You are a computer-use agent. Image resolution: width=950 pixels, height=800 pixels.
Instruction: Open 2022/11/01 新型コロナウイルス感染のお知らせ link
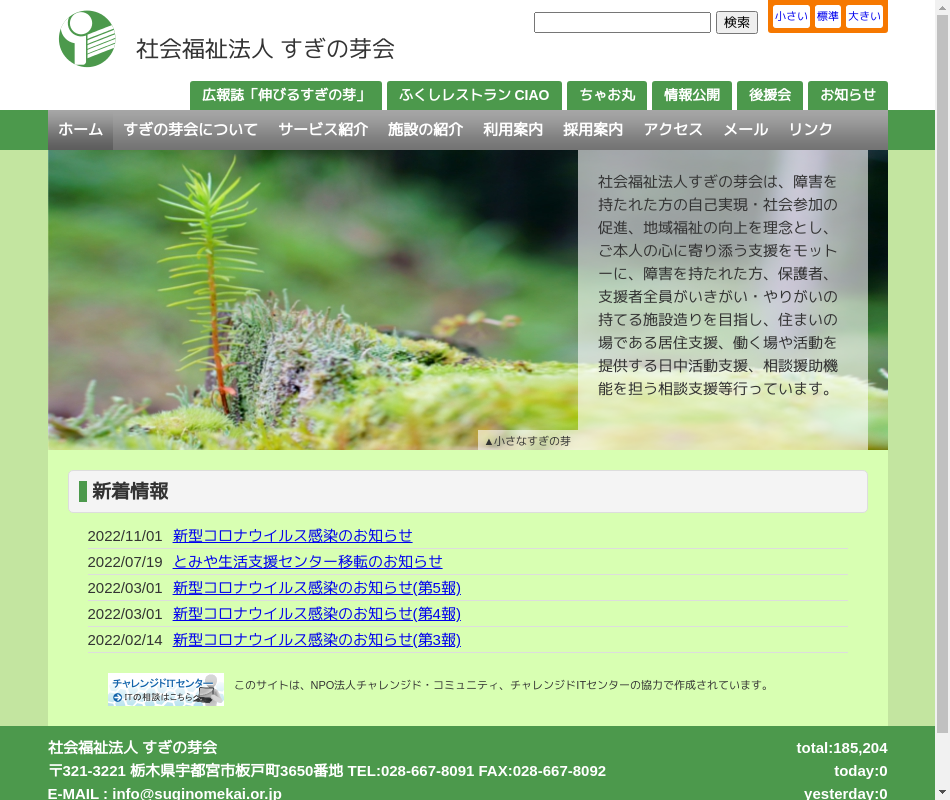pyautogui.click(x=292, y=536)
